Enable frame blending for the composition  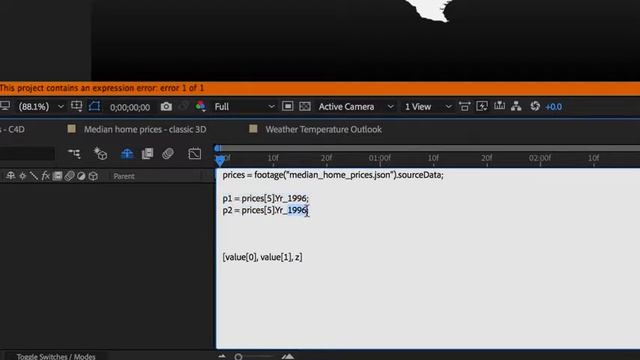pyautogui.click(x=147, y=153)
